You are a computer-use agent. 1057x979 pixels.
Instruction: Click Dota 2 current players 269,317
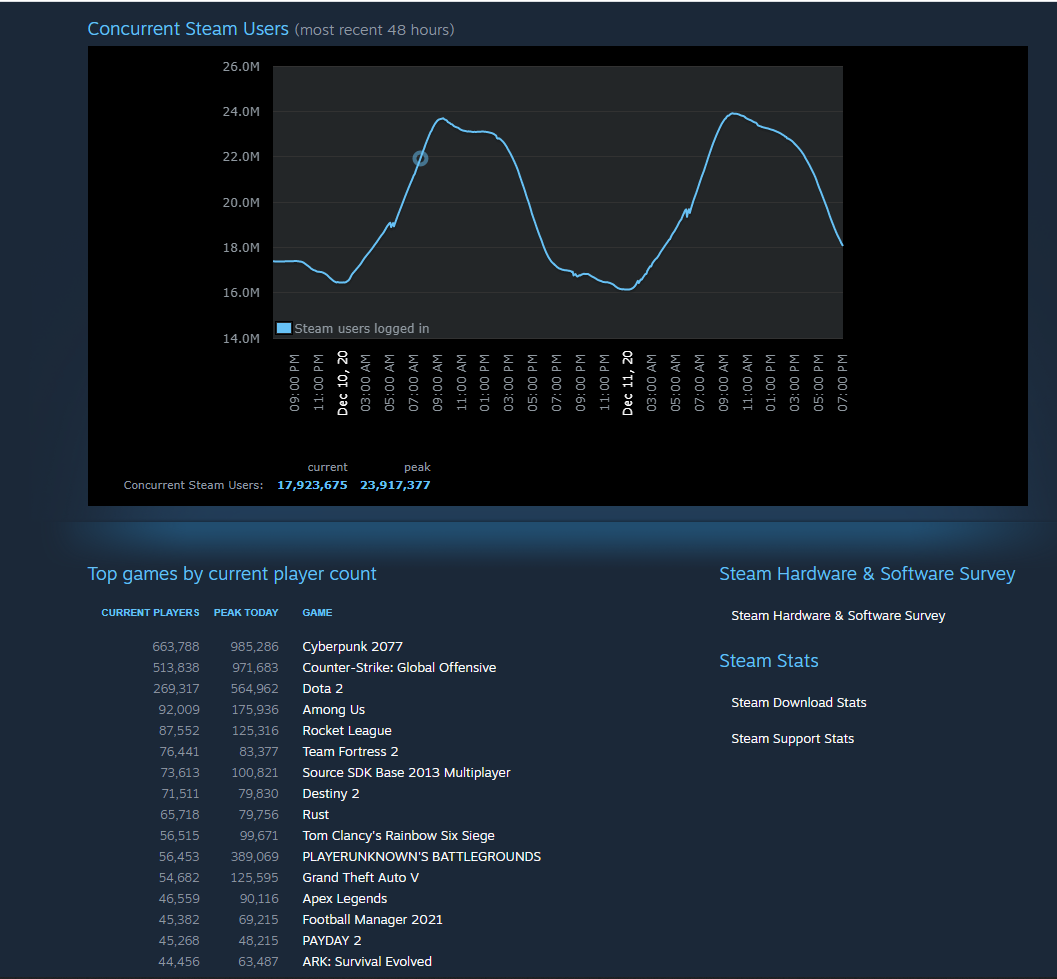tap(176, 688)
